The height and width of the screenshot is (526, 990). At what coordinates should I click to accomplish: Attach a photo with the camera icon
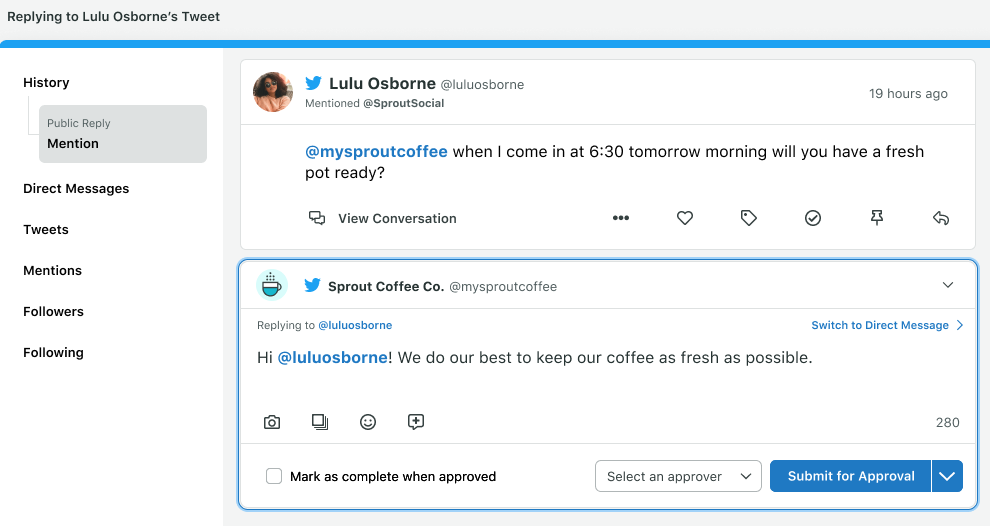[272, 422]
